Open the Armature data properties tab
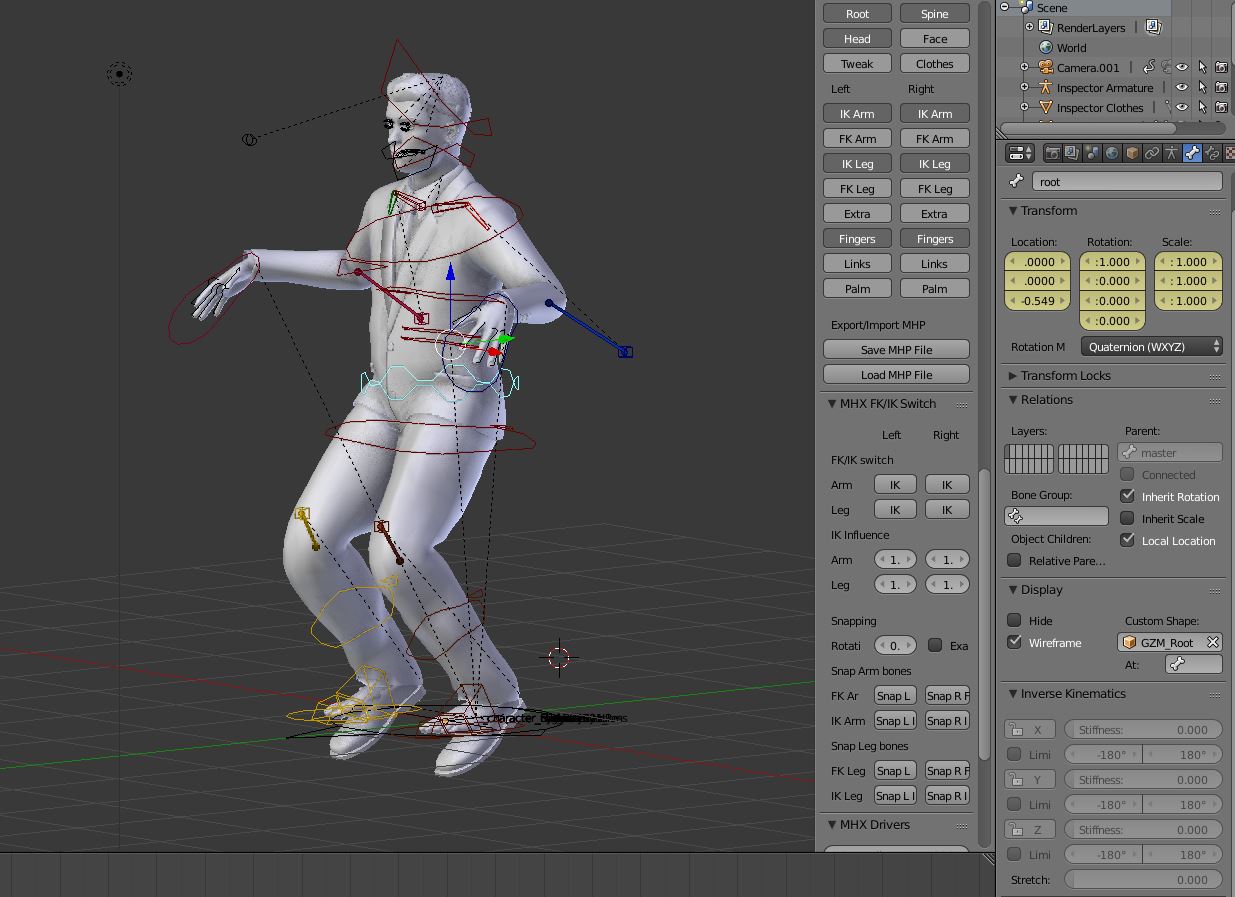The height and width of the screenshot is (897, 1235). (x=1172, y=153)
